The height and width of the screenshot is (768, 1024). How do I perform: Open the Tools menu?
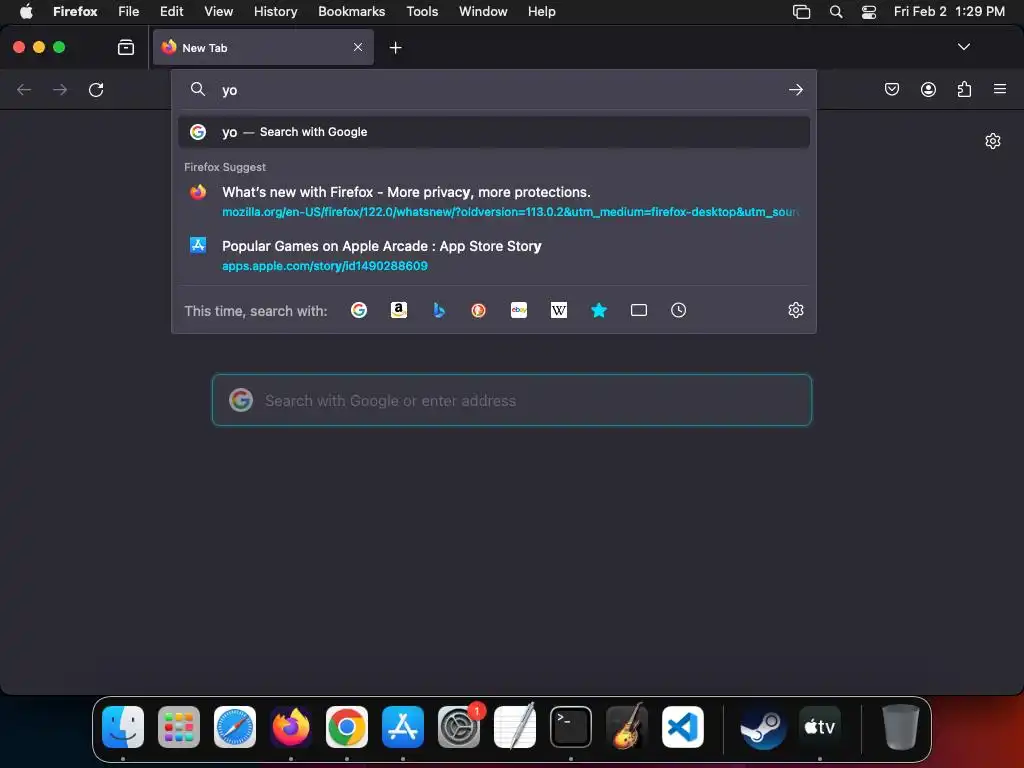click(422, 11)
